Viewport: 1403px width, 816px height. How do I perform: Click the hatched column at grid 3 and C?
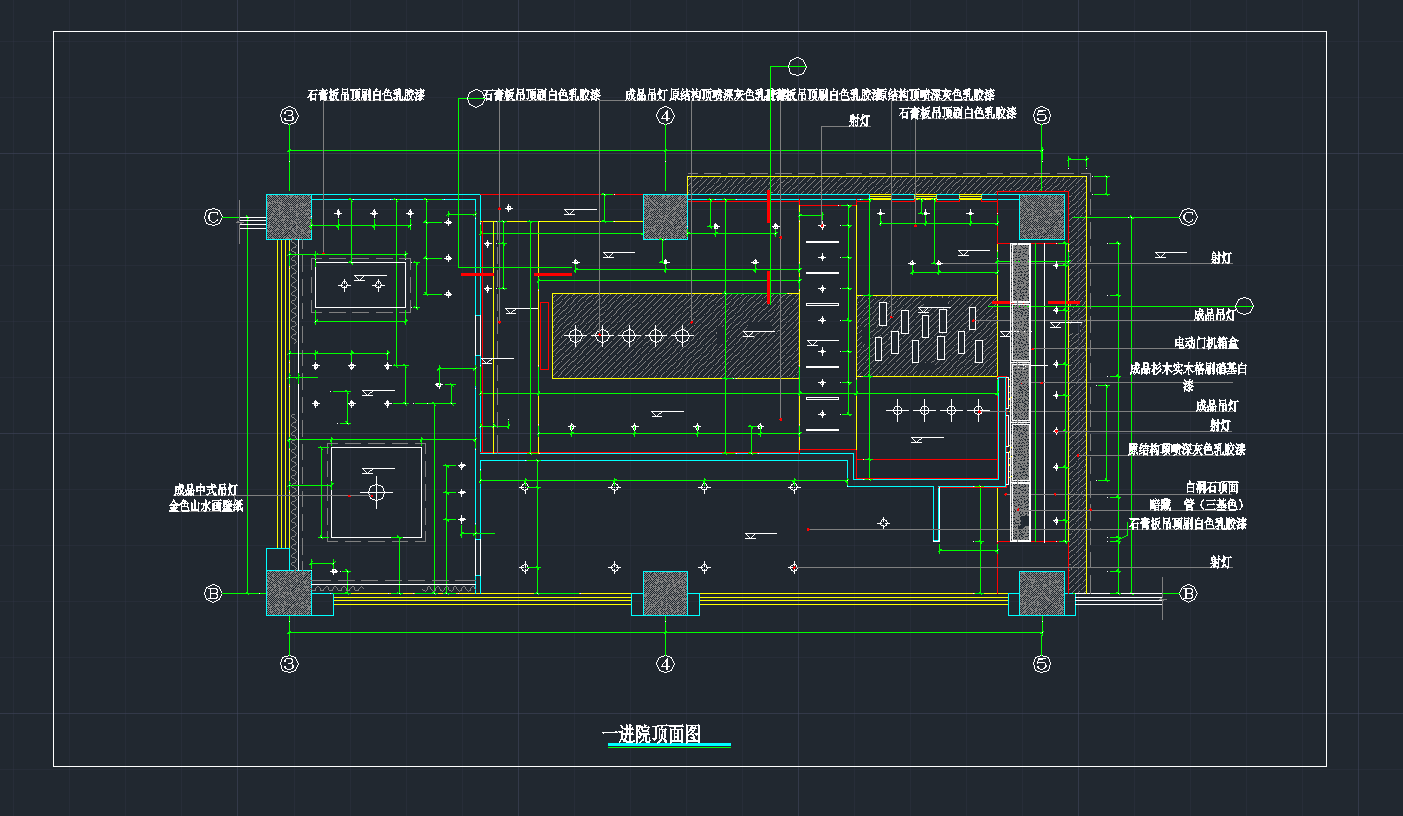[289, 217]
